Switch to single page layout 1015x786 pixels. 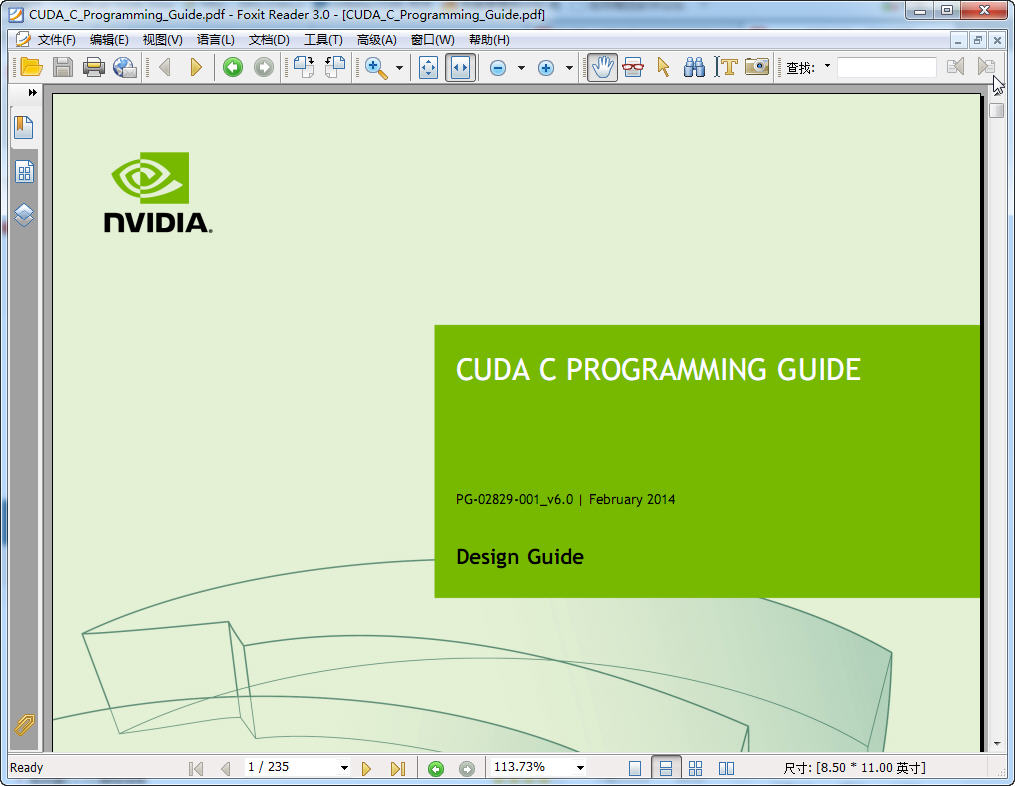pyautogui.click(x=635, y=769)
